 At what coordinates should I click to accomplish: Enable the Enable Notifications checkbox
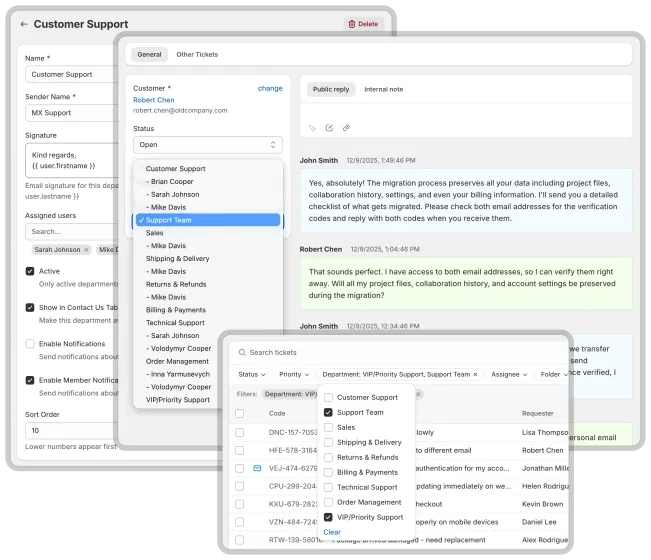pyautogui.click(x=30, y=344)
